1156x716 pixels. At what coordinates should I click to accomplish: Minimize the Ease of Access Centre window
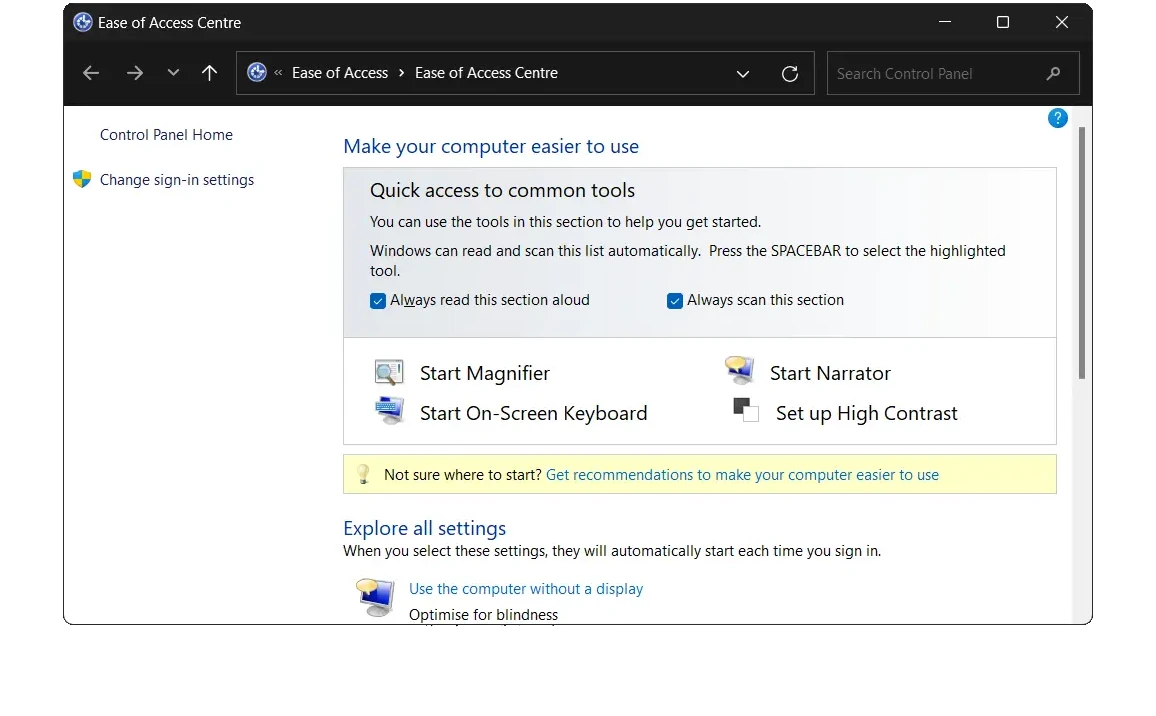944,22
